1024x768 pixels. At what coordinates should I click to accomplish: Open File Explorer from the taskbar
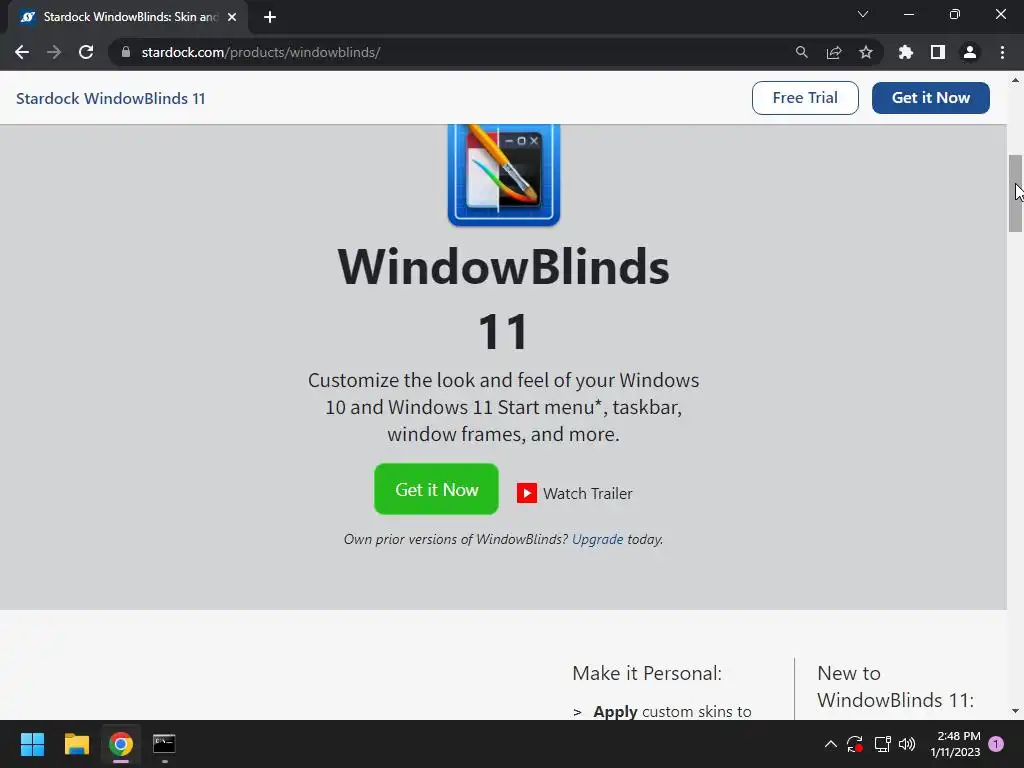coord(76,744)
